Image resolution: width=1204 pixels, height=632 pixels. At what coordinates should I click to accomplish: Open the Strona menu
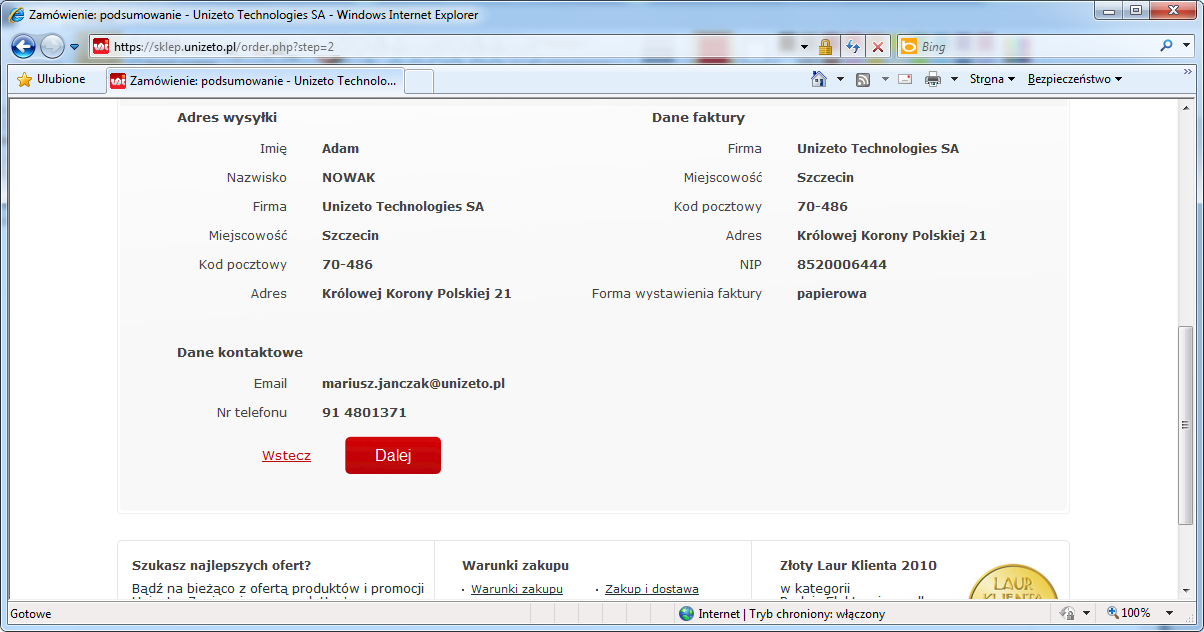[x=992, y=79]
